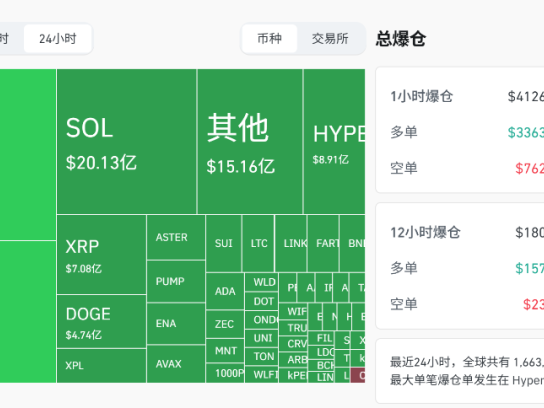This screenshot has height=408, width=544.
Task: Click the ZEC treemap cell
Action: coord(225,324)
